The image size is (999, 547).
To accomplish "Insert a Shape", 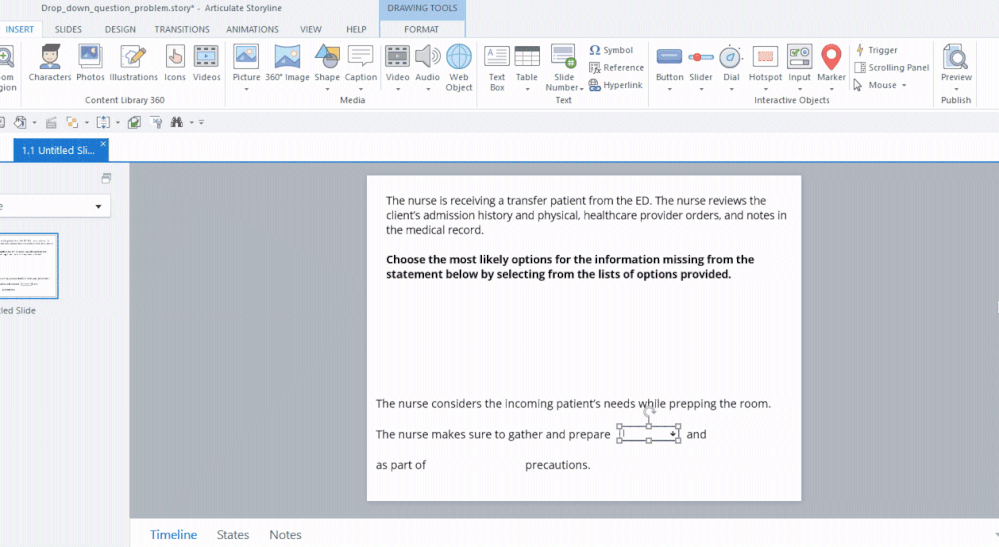I will click(327, 63).
